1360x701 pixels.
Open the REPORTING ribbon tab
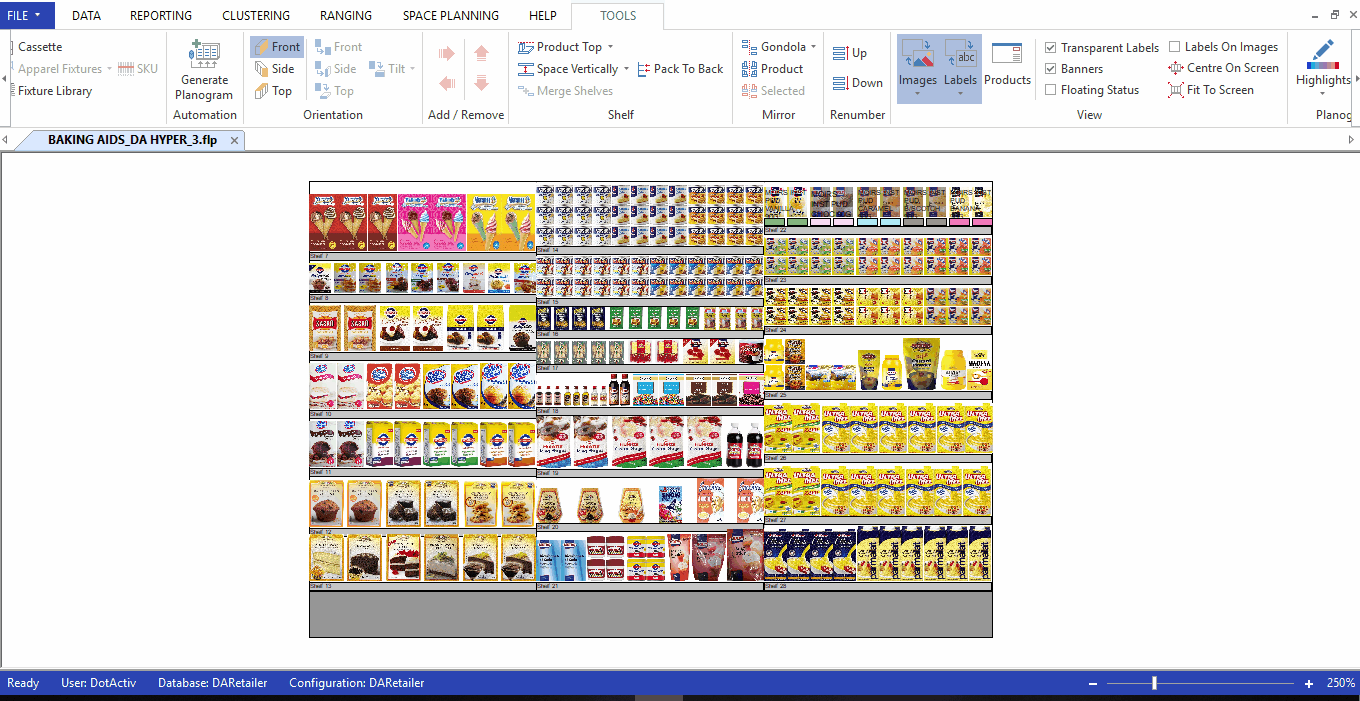[161, 16]
